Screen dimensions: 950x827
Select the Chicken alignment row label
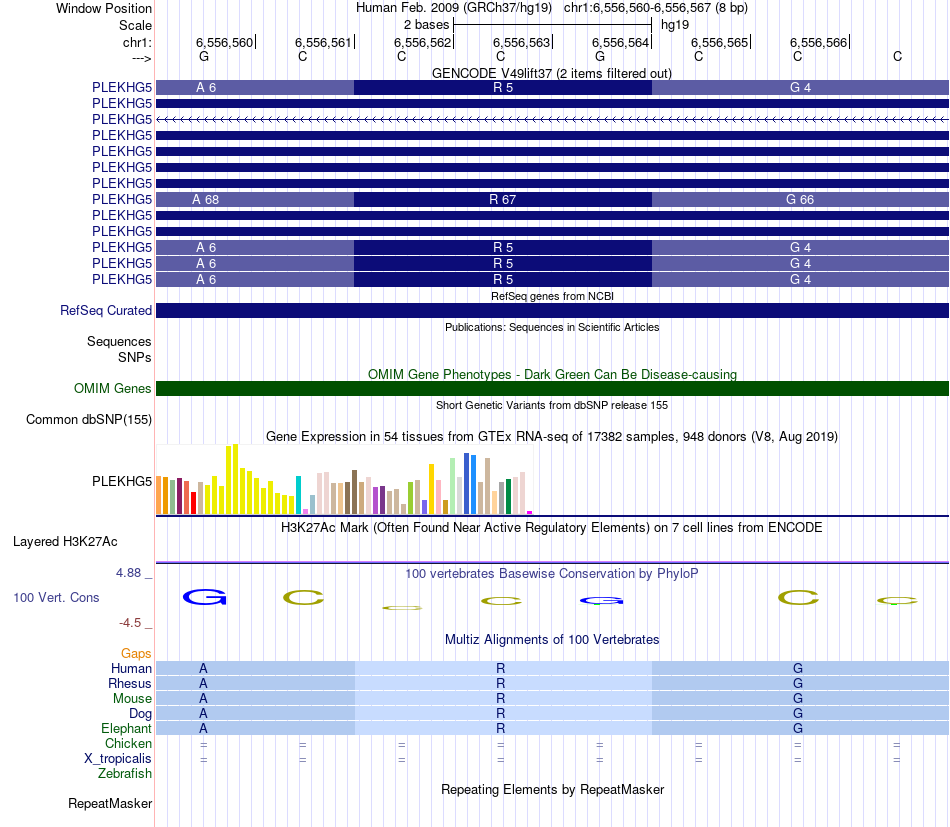click(x=128, y=743)
